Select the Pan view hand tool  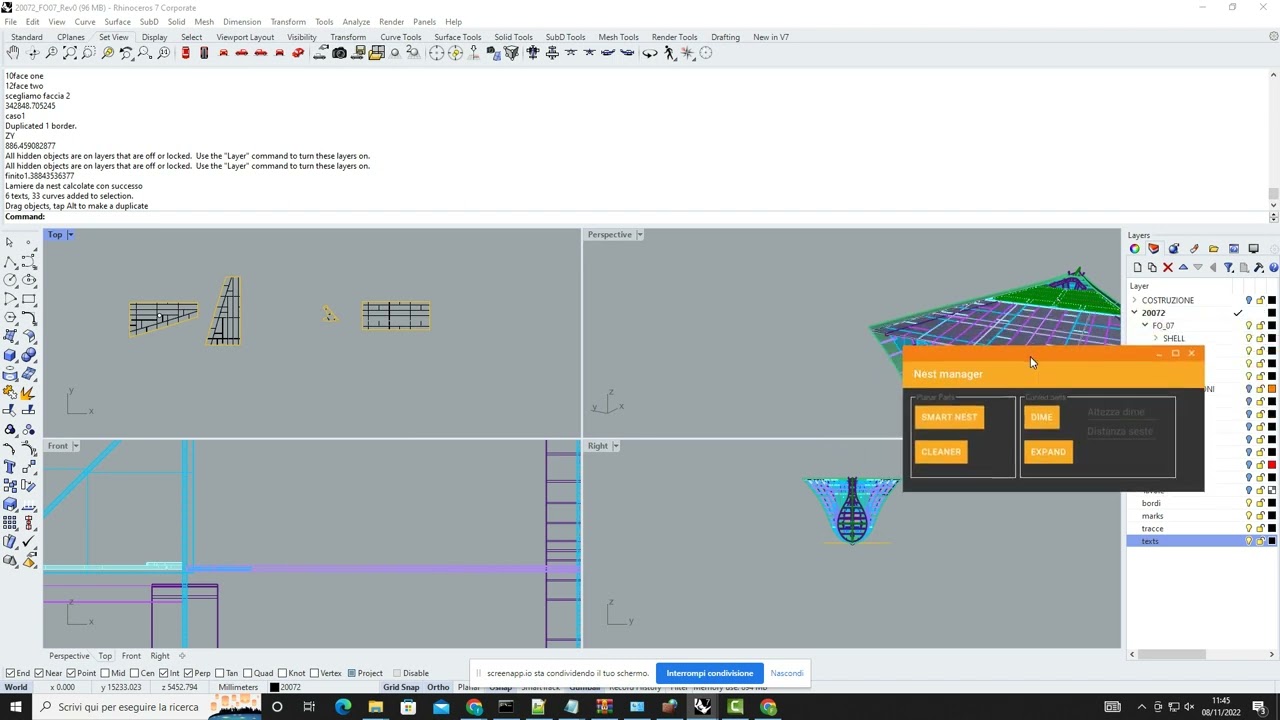coord(13,53)
